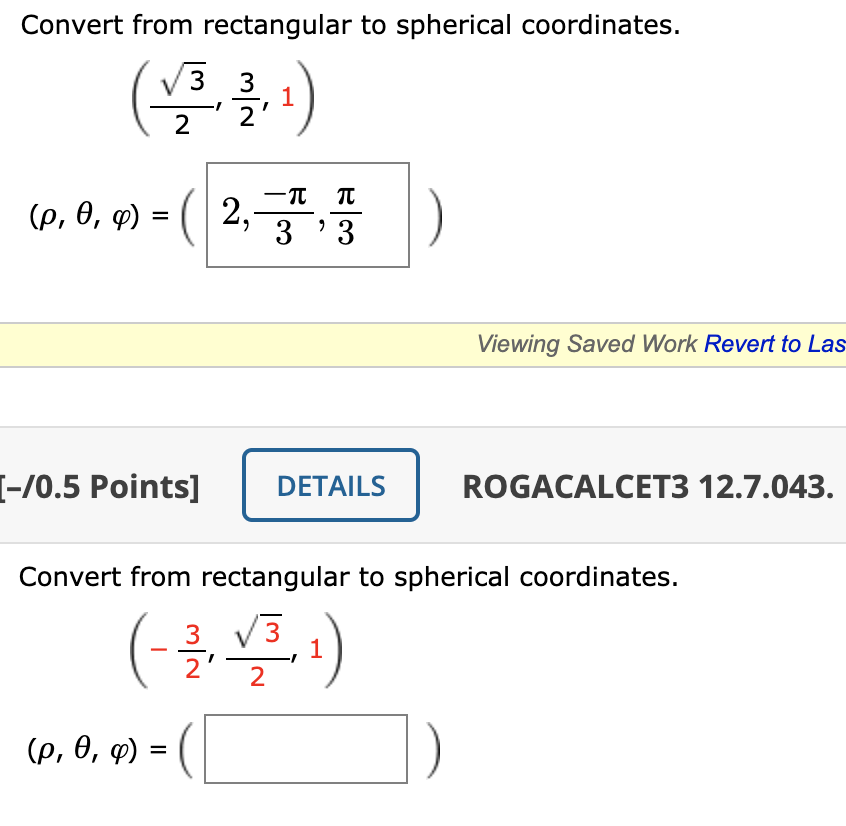Select the filled answer box showing 2, -π/3, π/3

(307, 214)
